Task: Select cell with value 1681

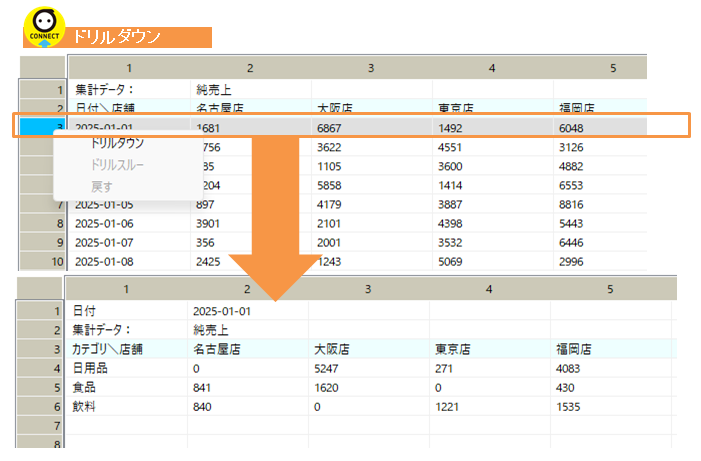Action: (251, 128)
